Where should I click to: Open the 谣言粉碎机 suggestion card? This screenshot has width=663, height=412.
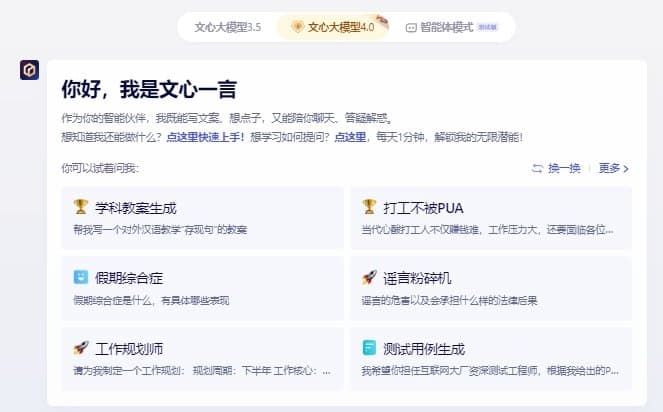491,288
